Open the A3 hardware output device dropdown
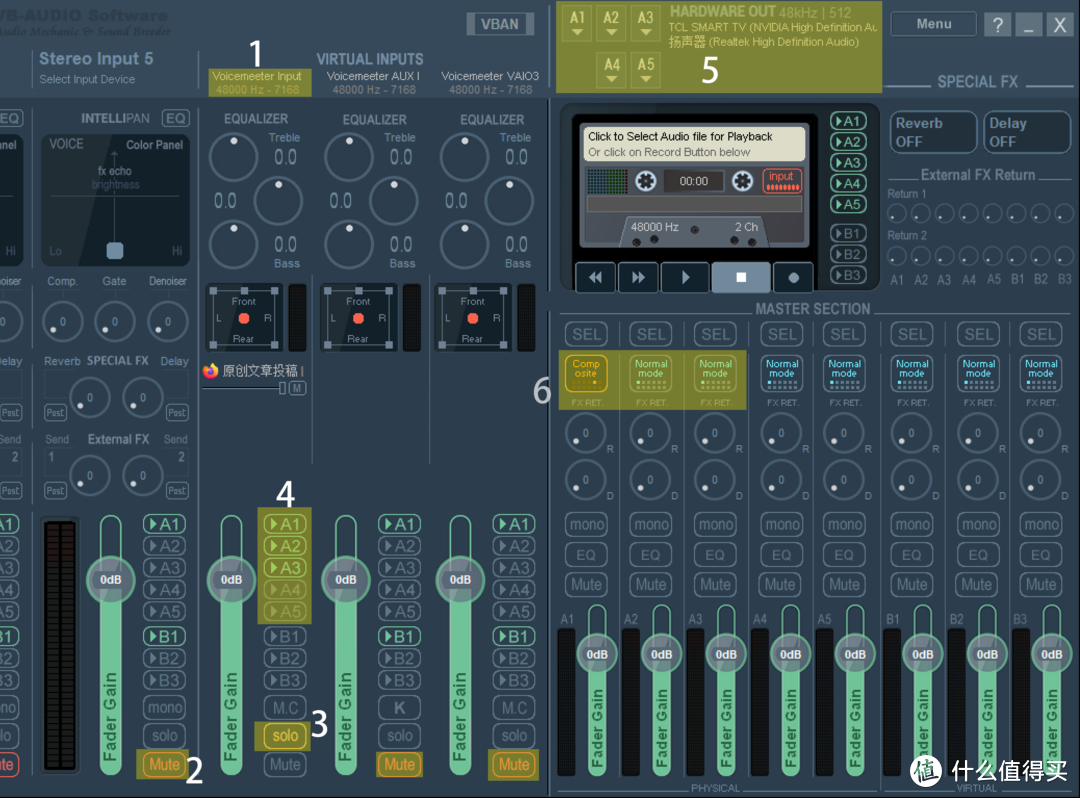 pyautogui.click(x=645, y=23)
